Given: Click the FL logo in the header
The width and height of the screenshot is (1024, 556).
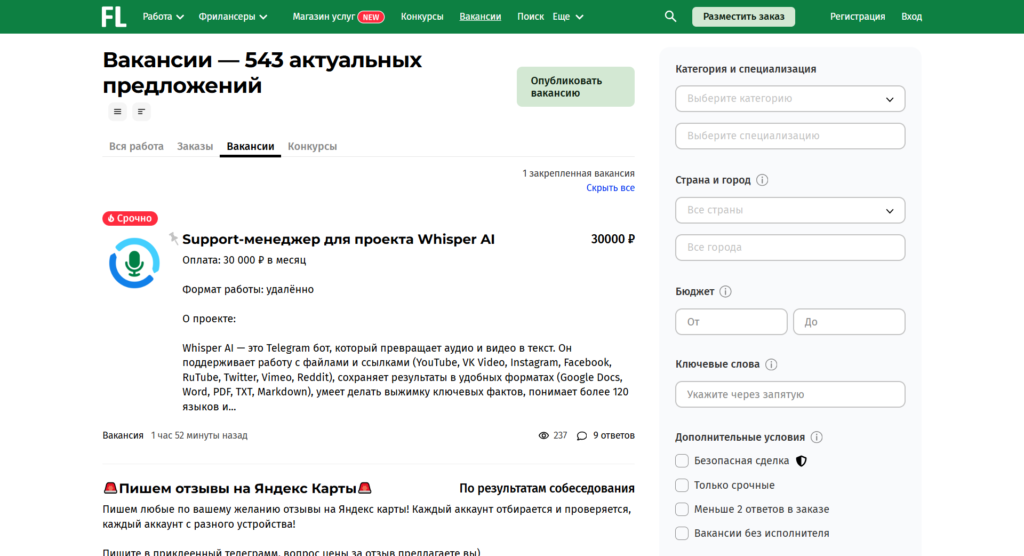Looking at the screenshot, I should [x=114, y=16].
